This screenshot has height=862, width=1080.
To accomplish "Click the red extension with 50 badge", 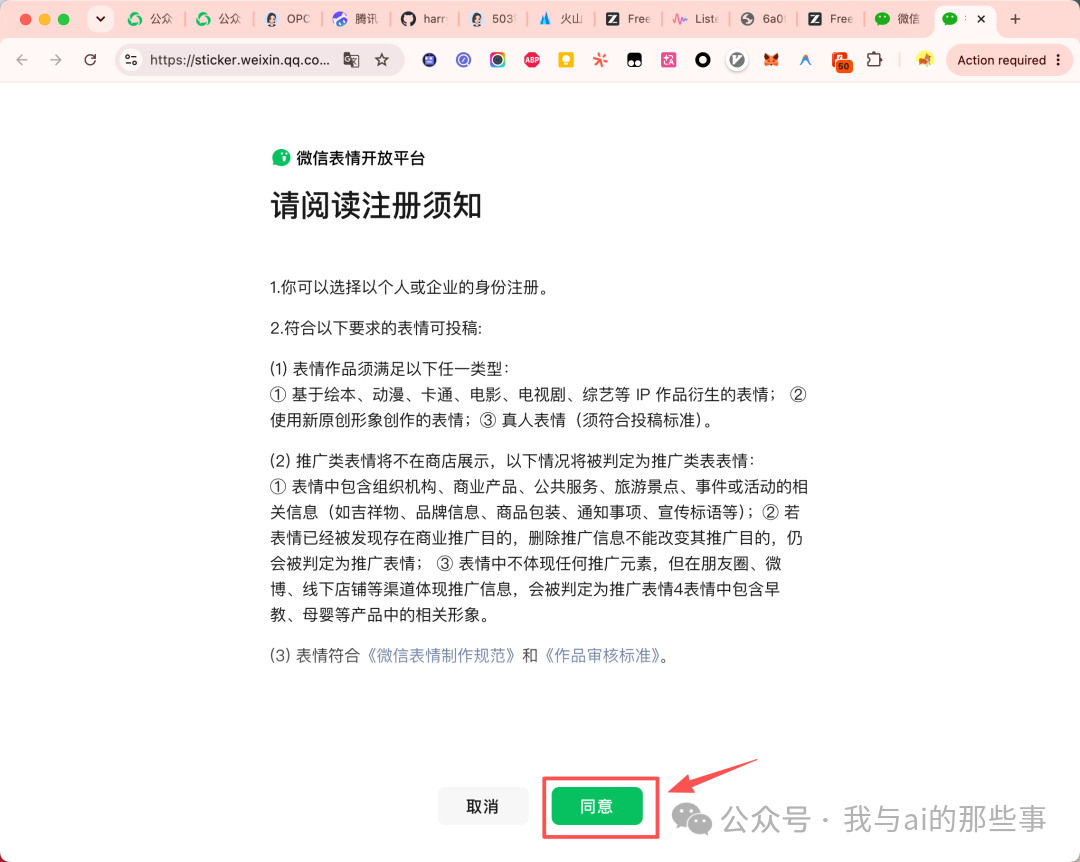I will (841, 61).
